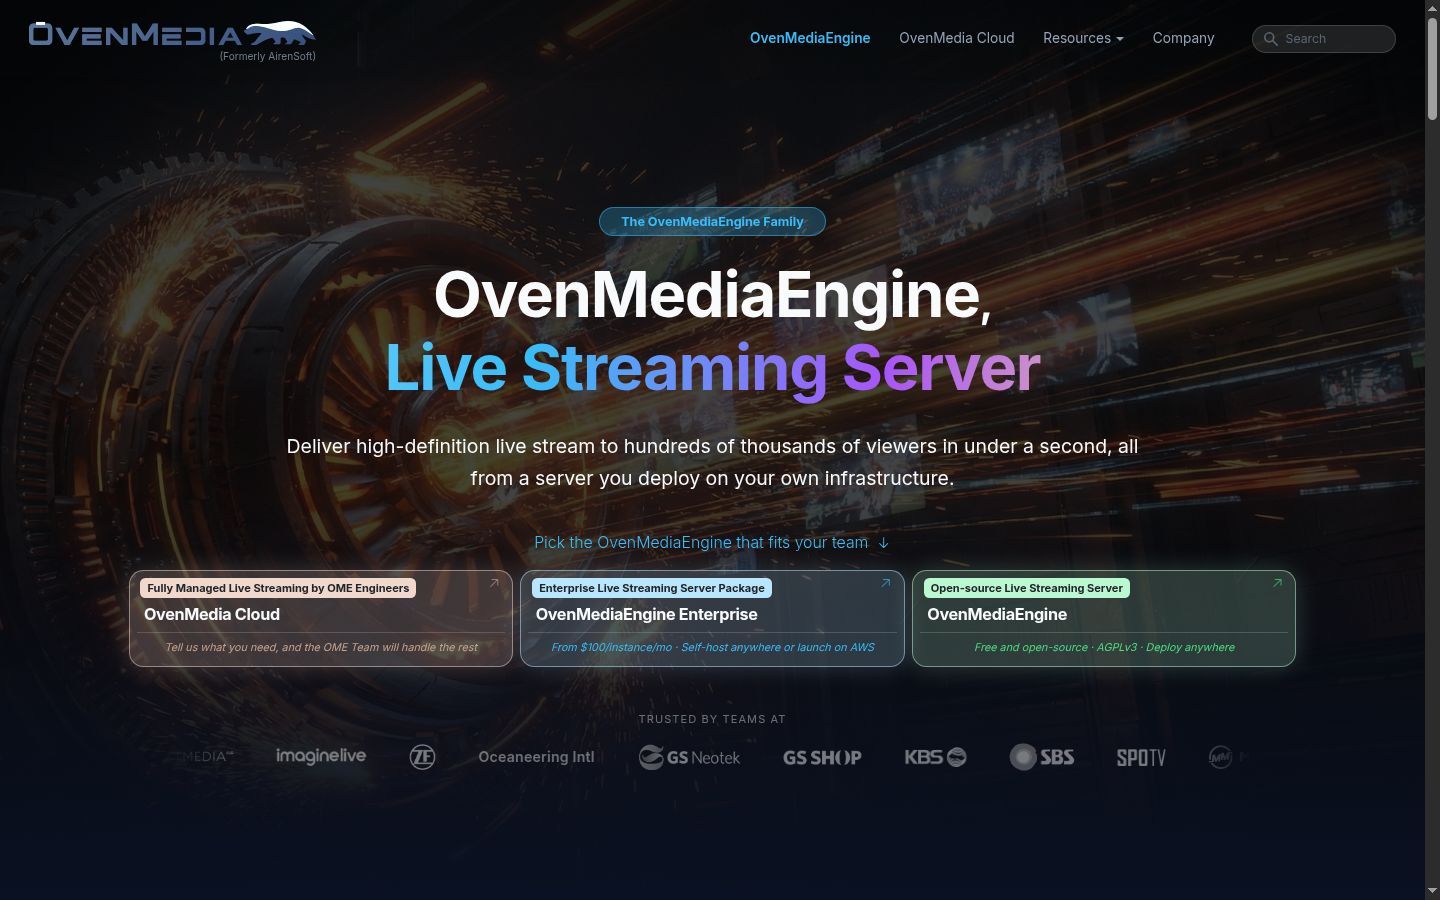1440x900 pixels.
Task: Click 'TRUSTED BY TEAMS AT' text
Action: [x=712, y=719]
